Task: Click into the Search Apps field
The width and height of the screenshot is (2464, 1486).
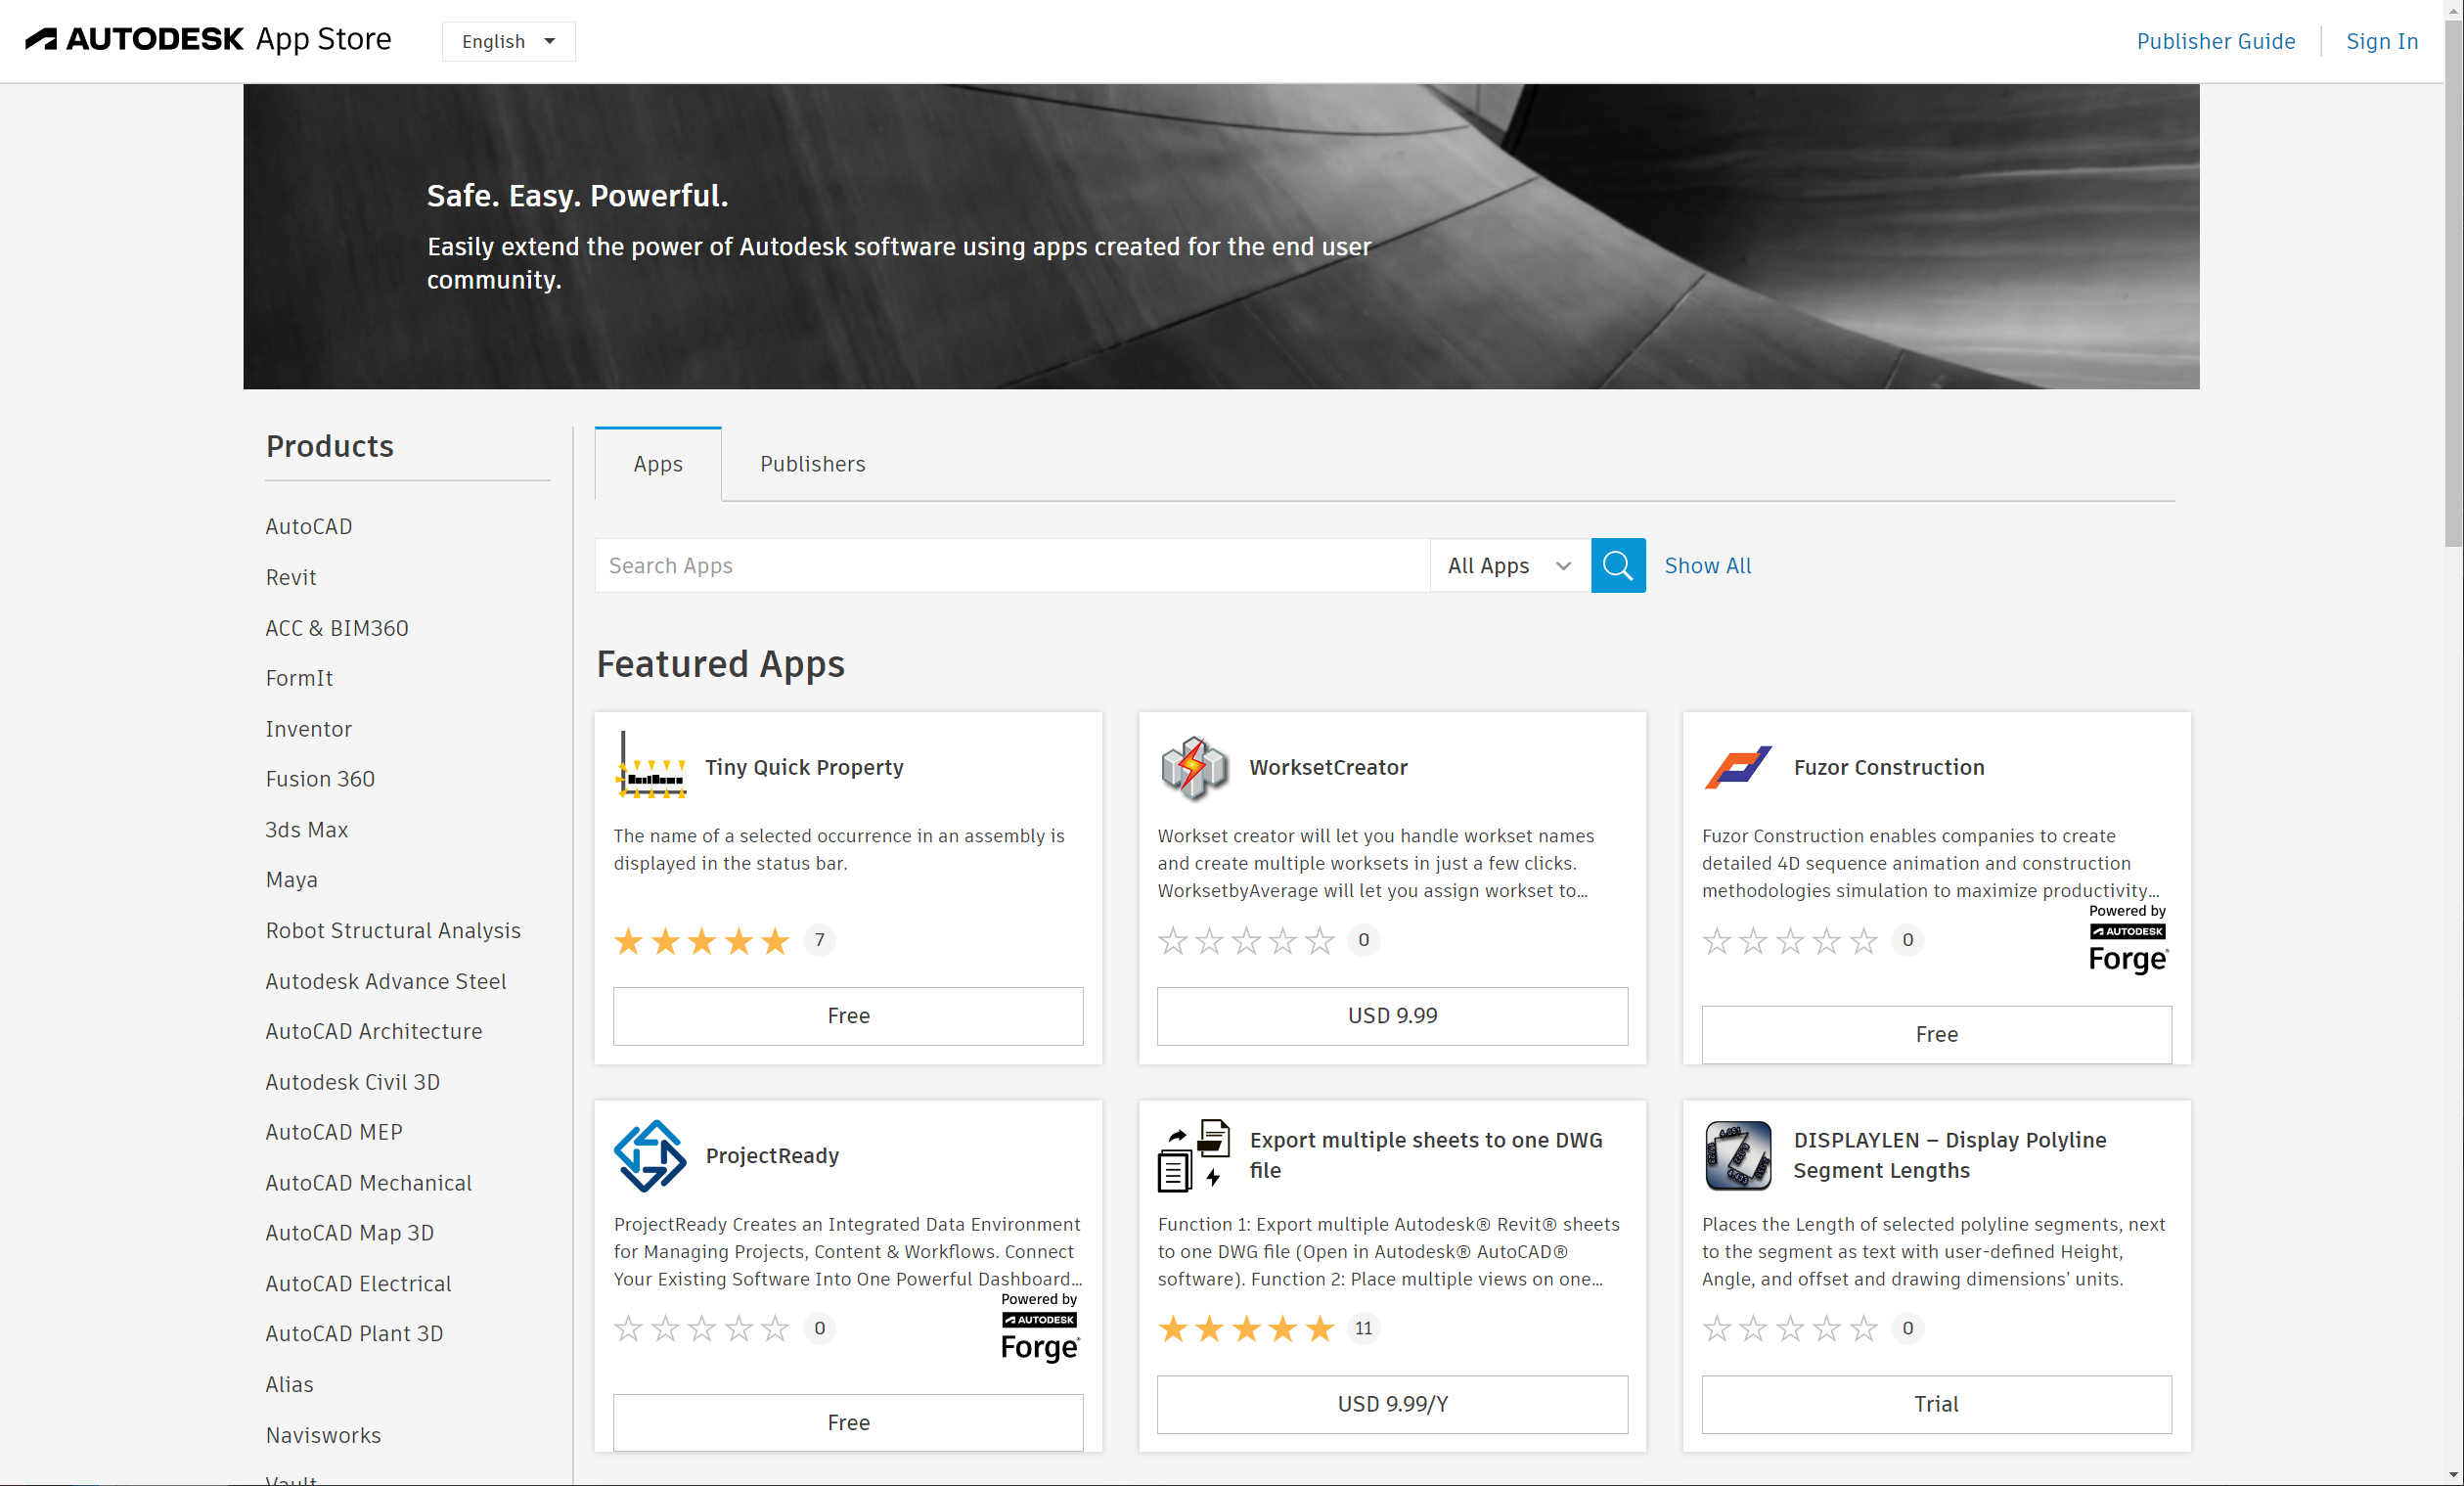Action: coord(1010,565)
